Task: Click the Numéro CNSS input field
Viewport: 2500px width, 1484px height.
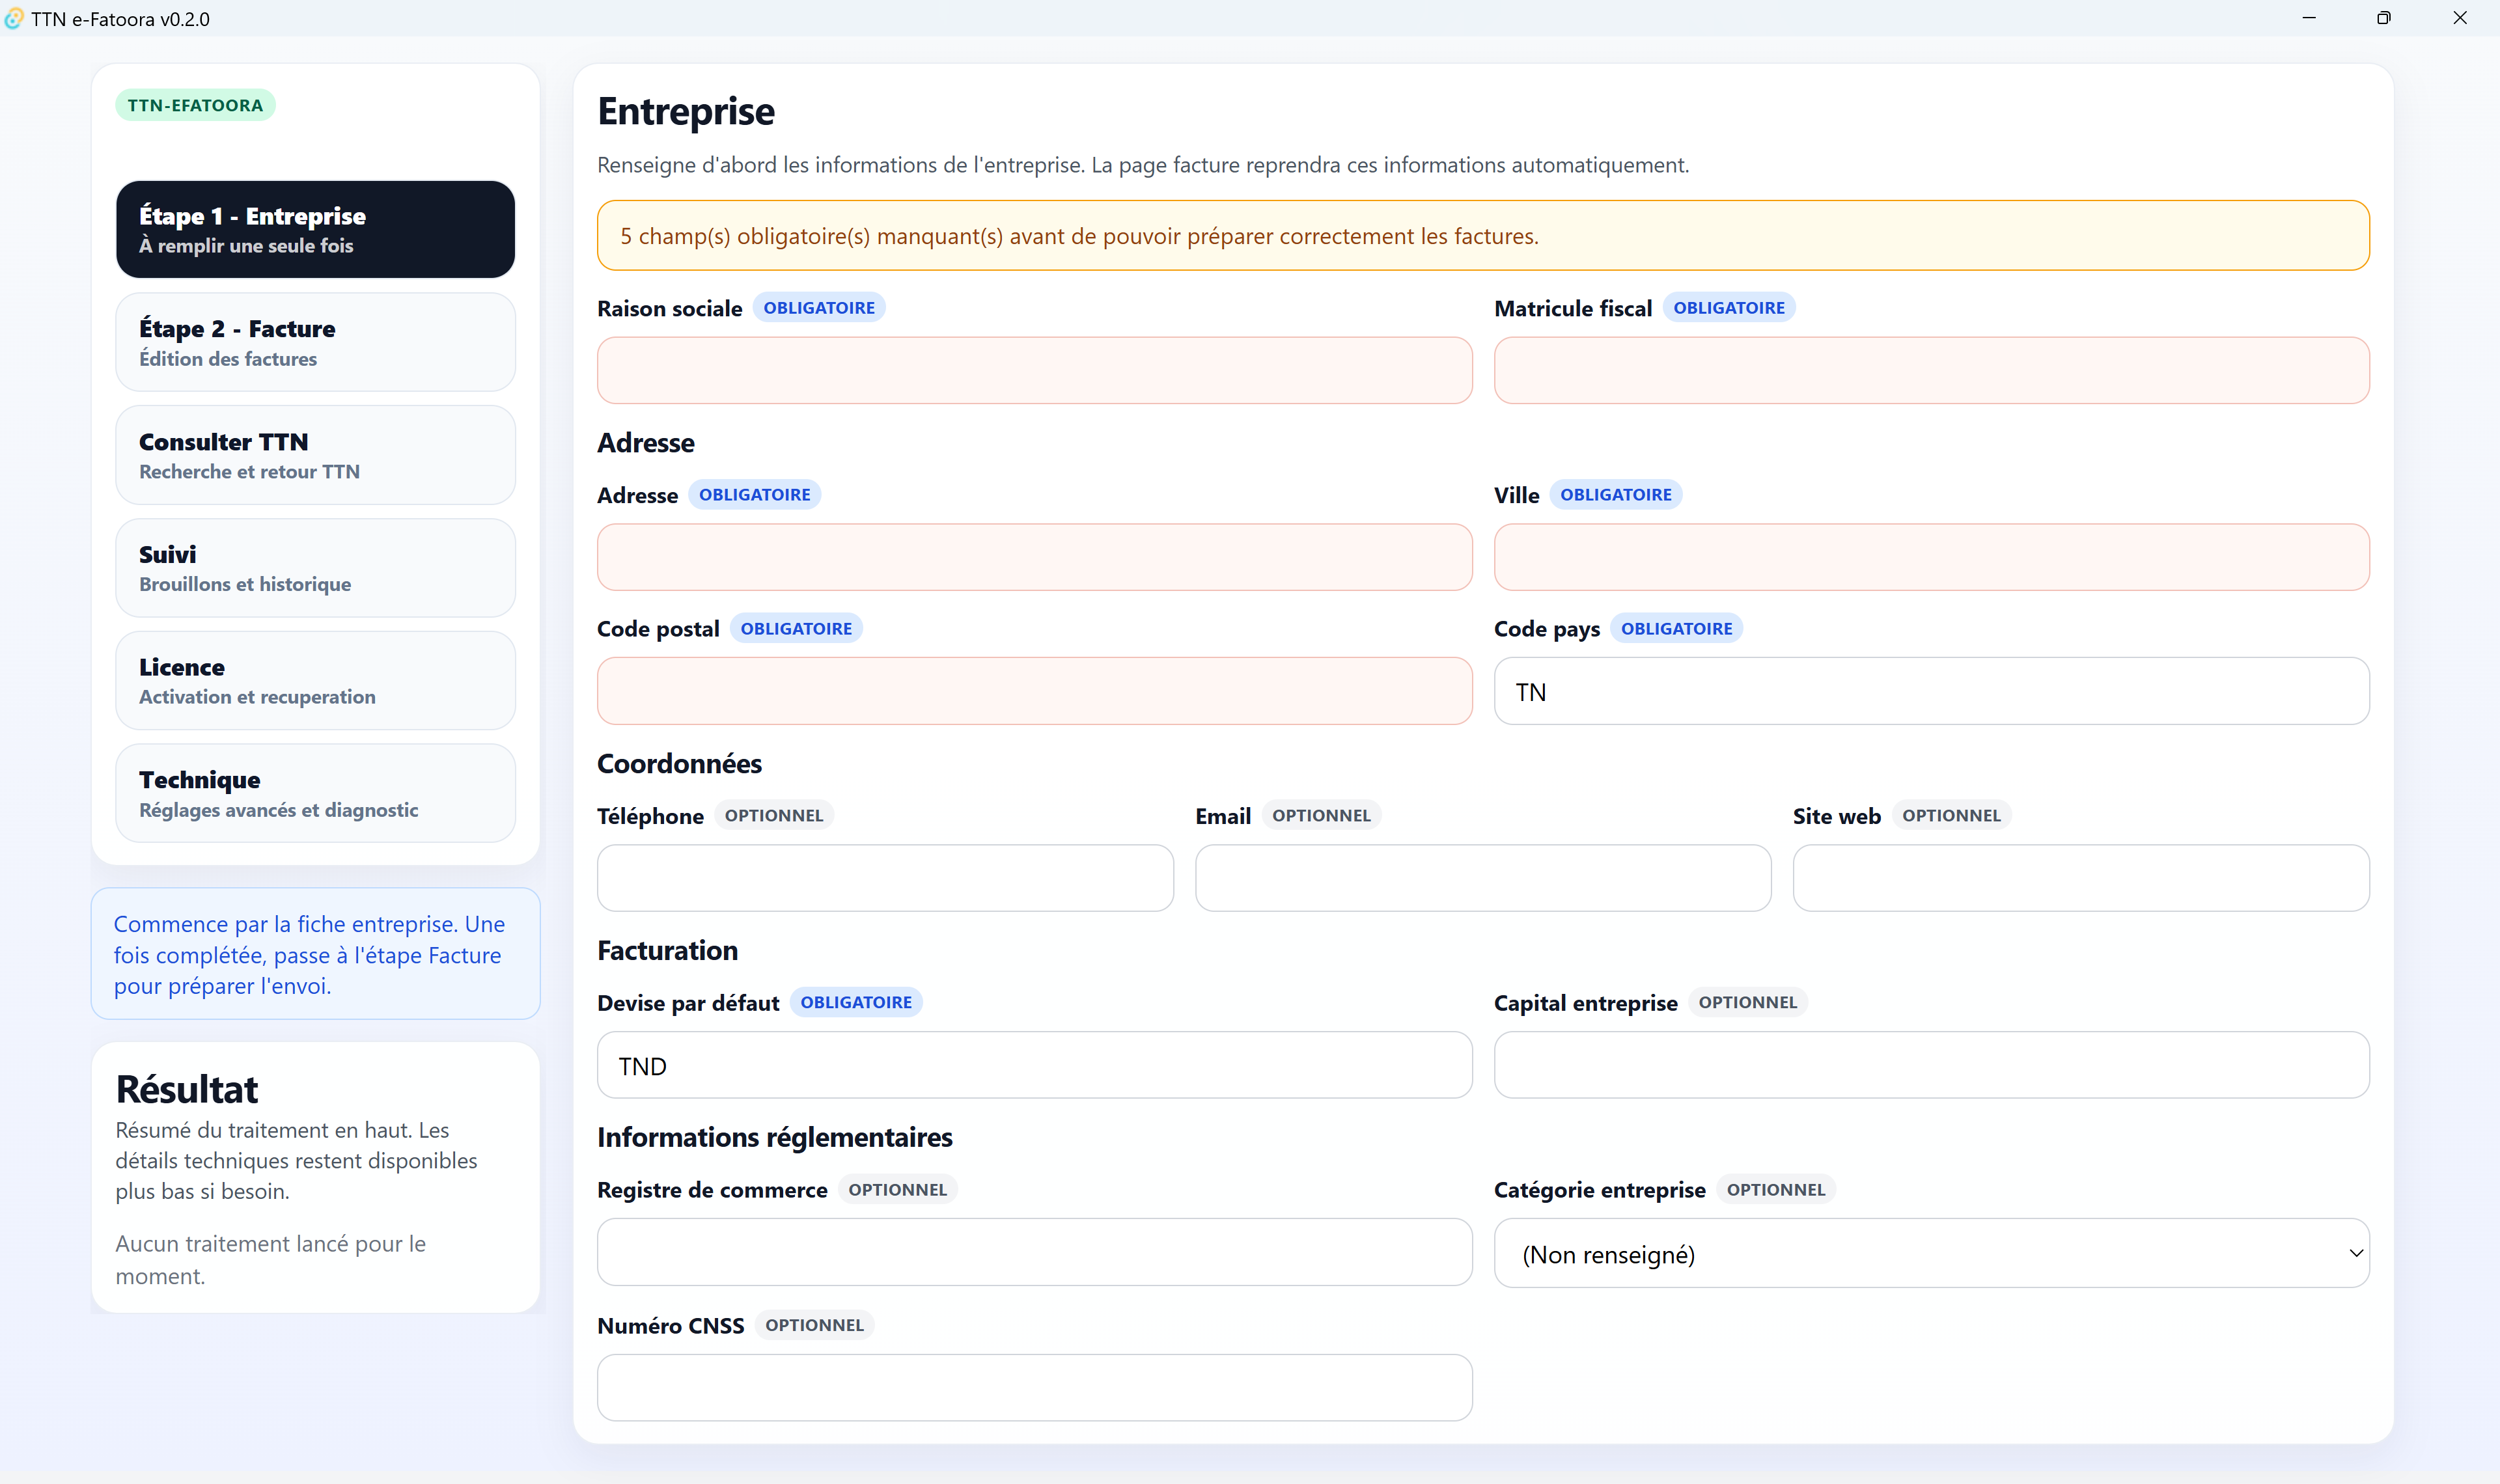Action: (1034, 1388)
